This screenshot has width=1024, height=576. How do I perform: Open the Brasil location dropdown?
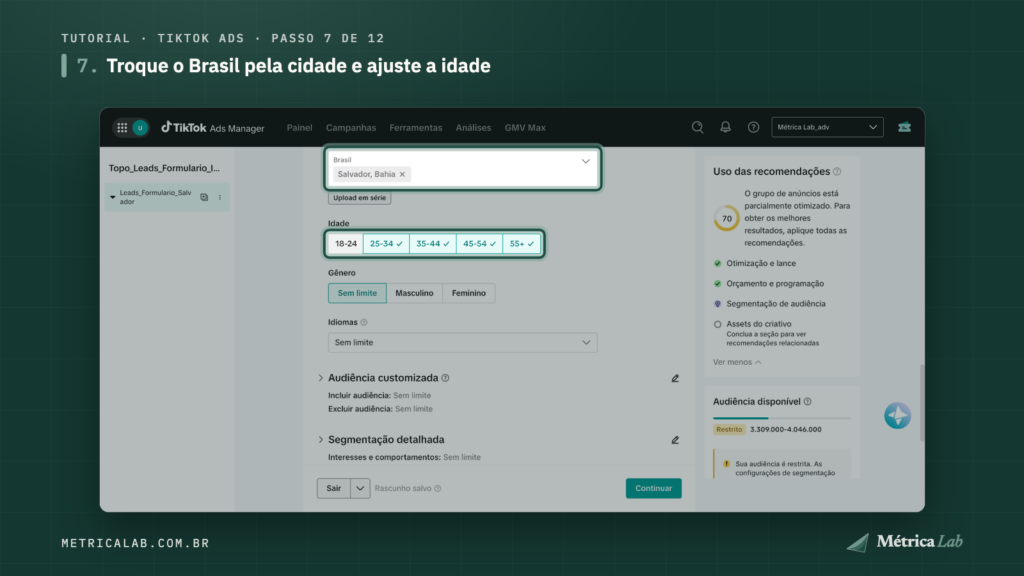[x=586, y=161]
